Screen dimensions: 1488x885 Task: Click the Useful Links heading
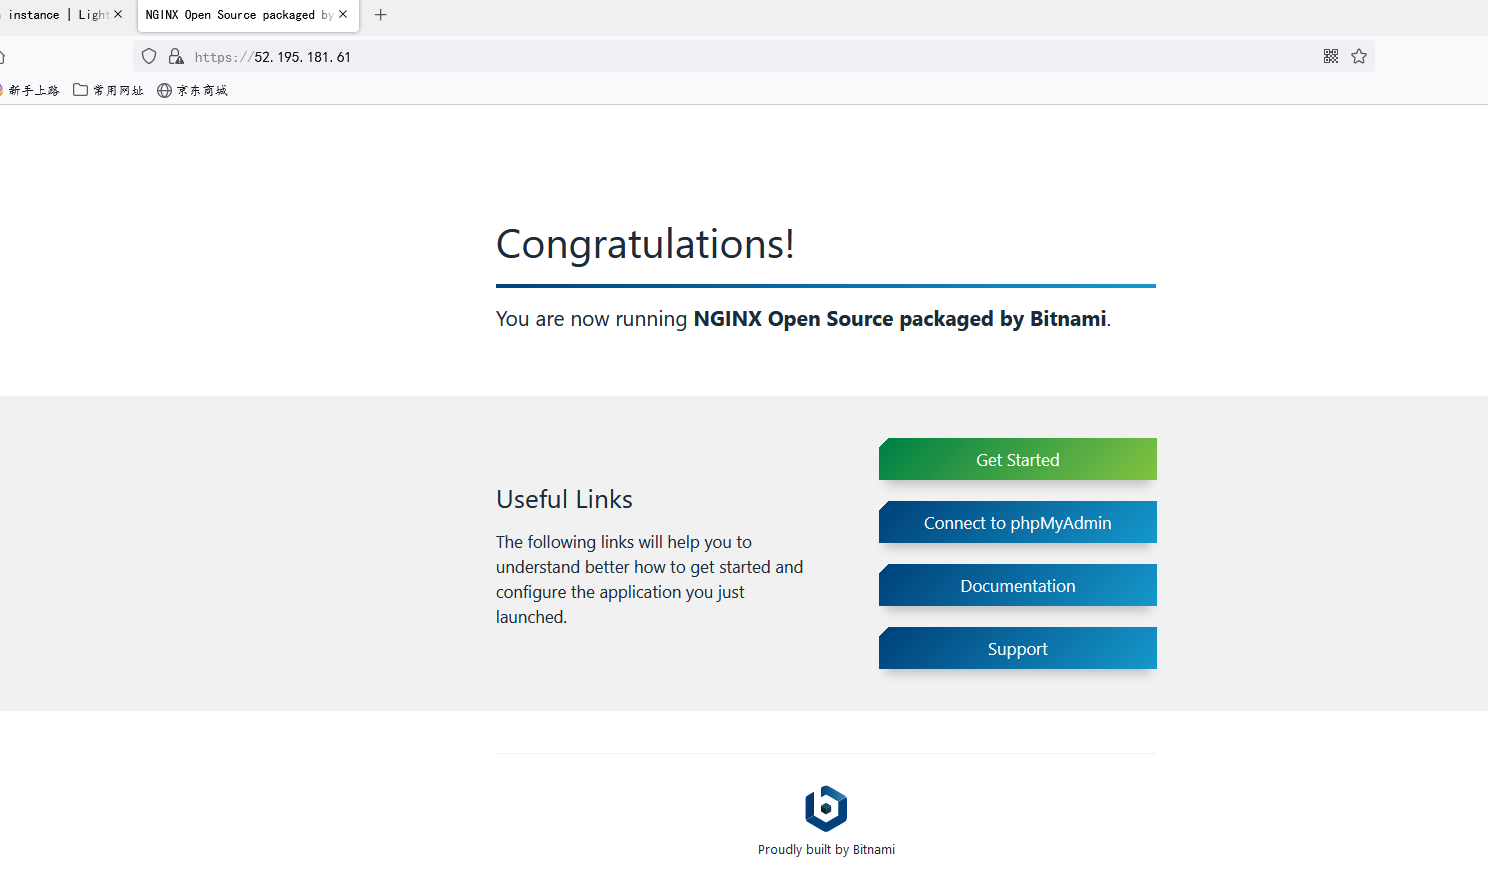[564, 499]
